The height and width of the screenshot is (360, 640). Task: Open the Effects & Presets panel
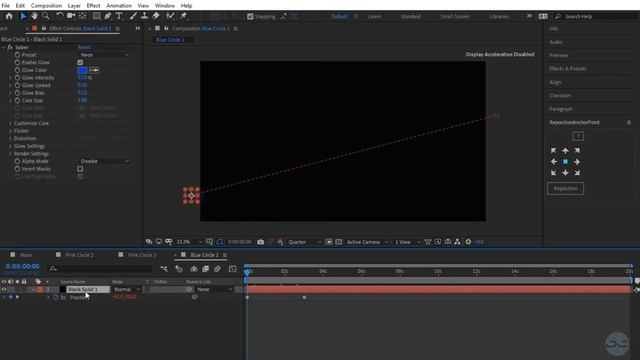568,69
